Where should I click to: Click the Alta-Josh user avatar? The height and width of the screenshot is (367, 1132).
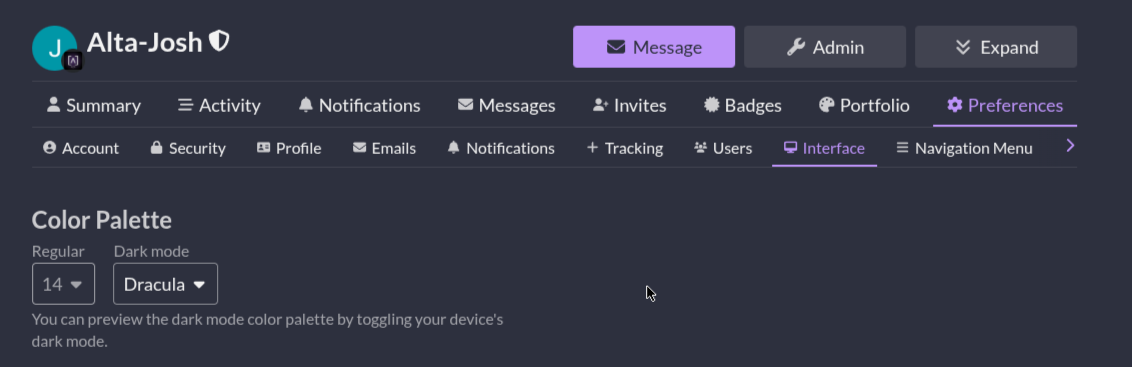click(54, 48)
